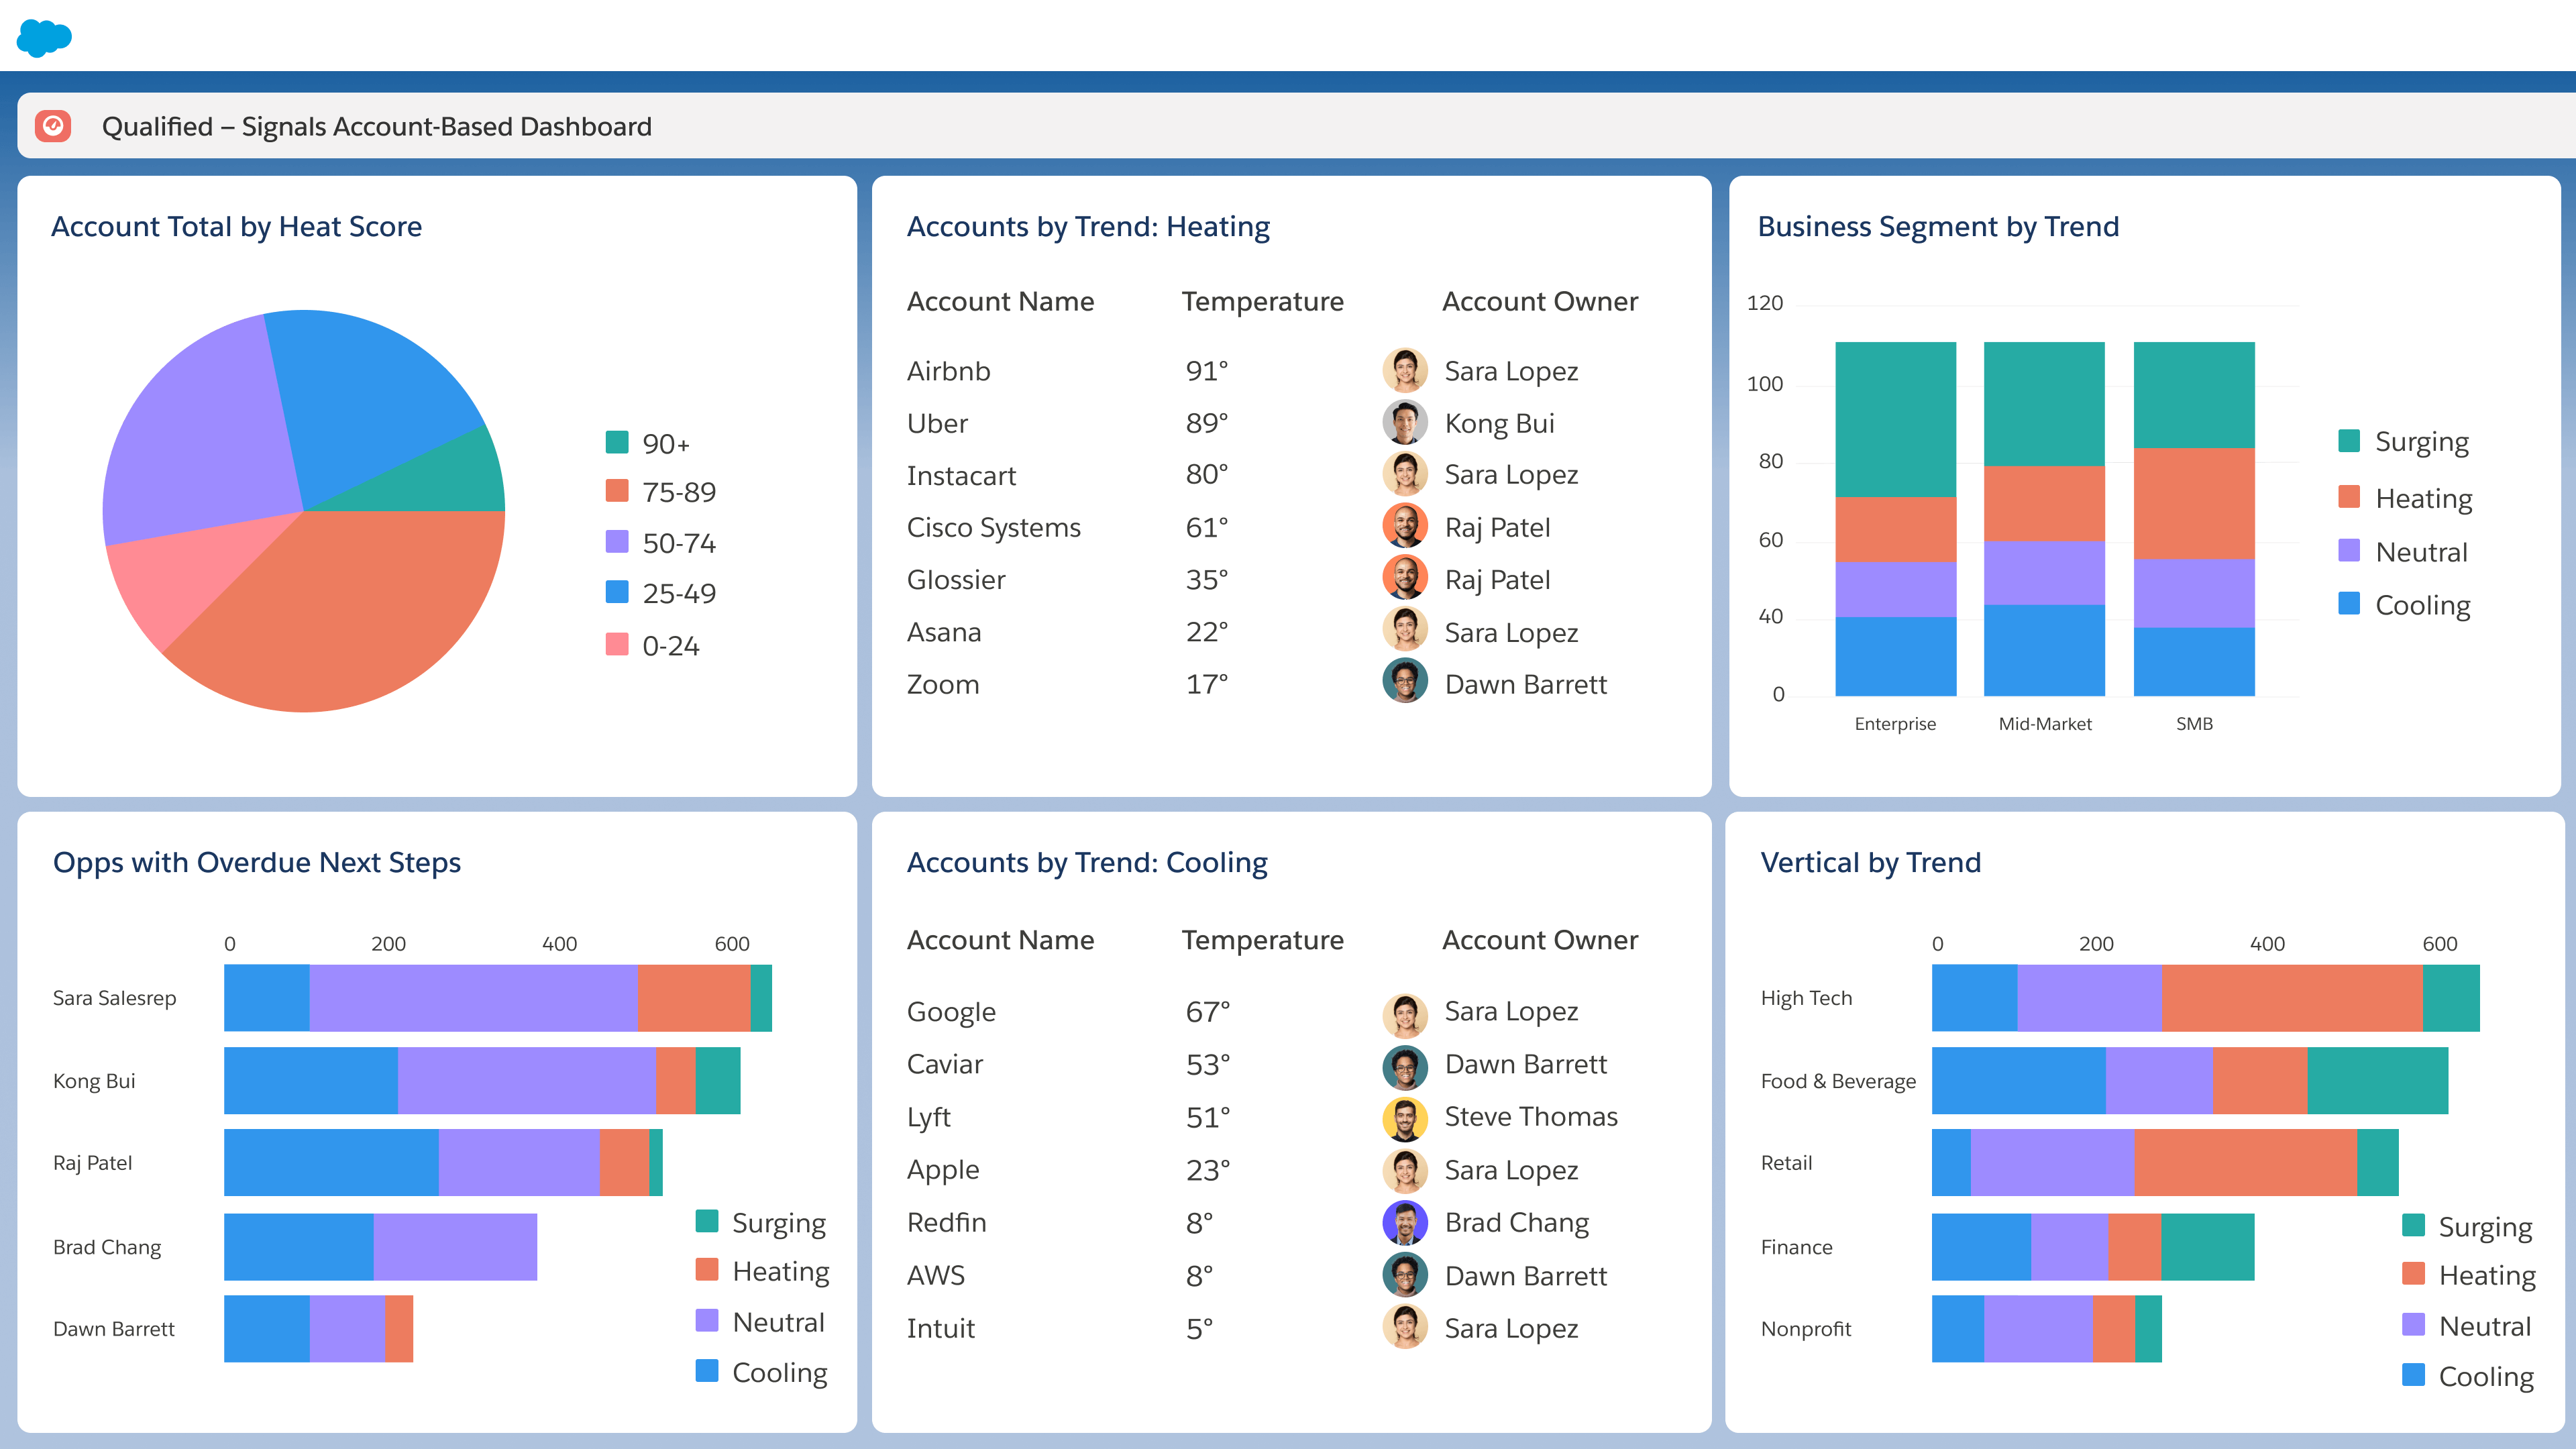Click Sara Salesrep's Neutral bar segment

point(473,998)
